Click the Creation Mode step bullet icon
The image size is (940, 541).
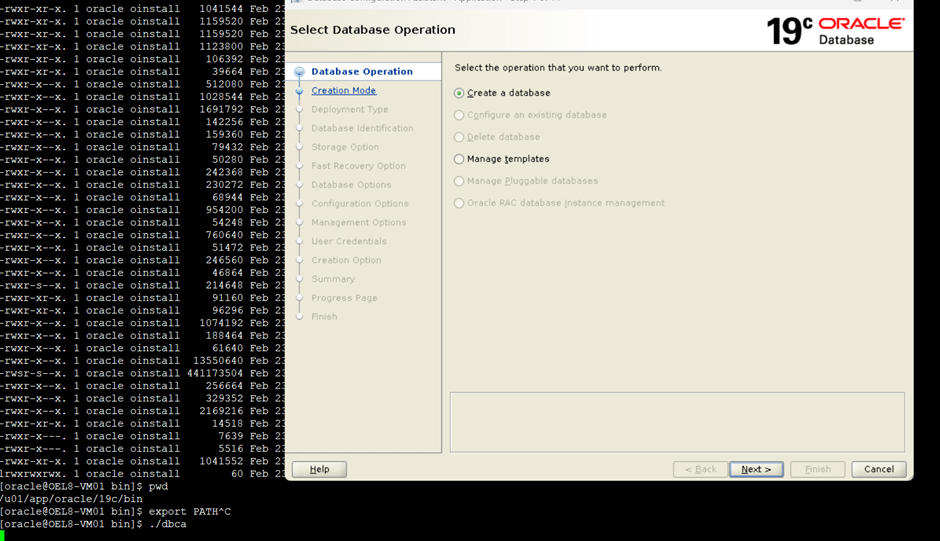click(x=299, y=91)
